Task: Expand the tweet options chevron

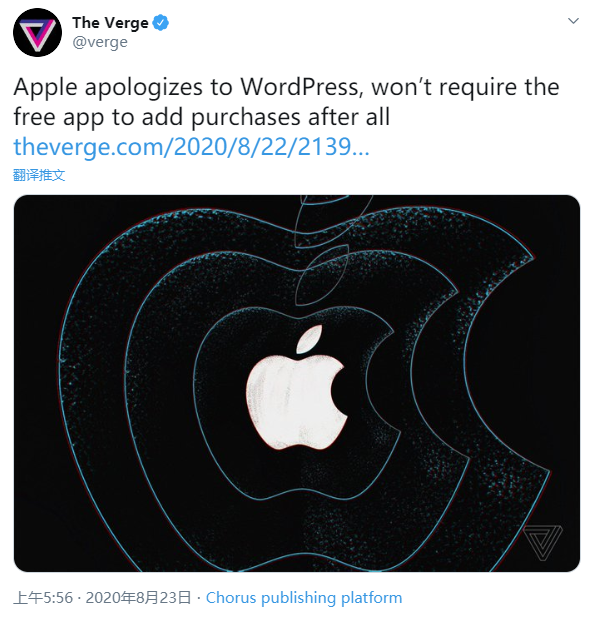Action: pos(573,21)
